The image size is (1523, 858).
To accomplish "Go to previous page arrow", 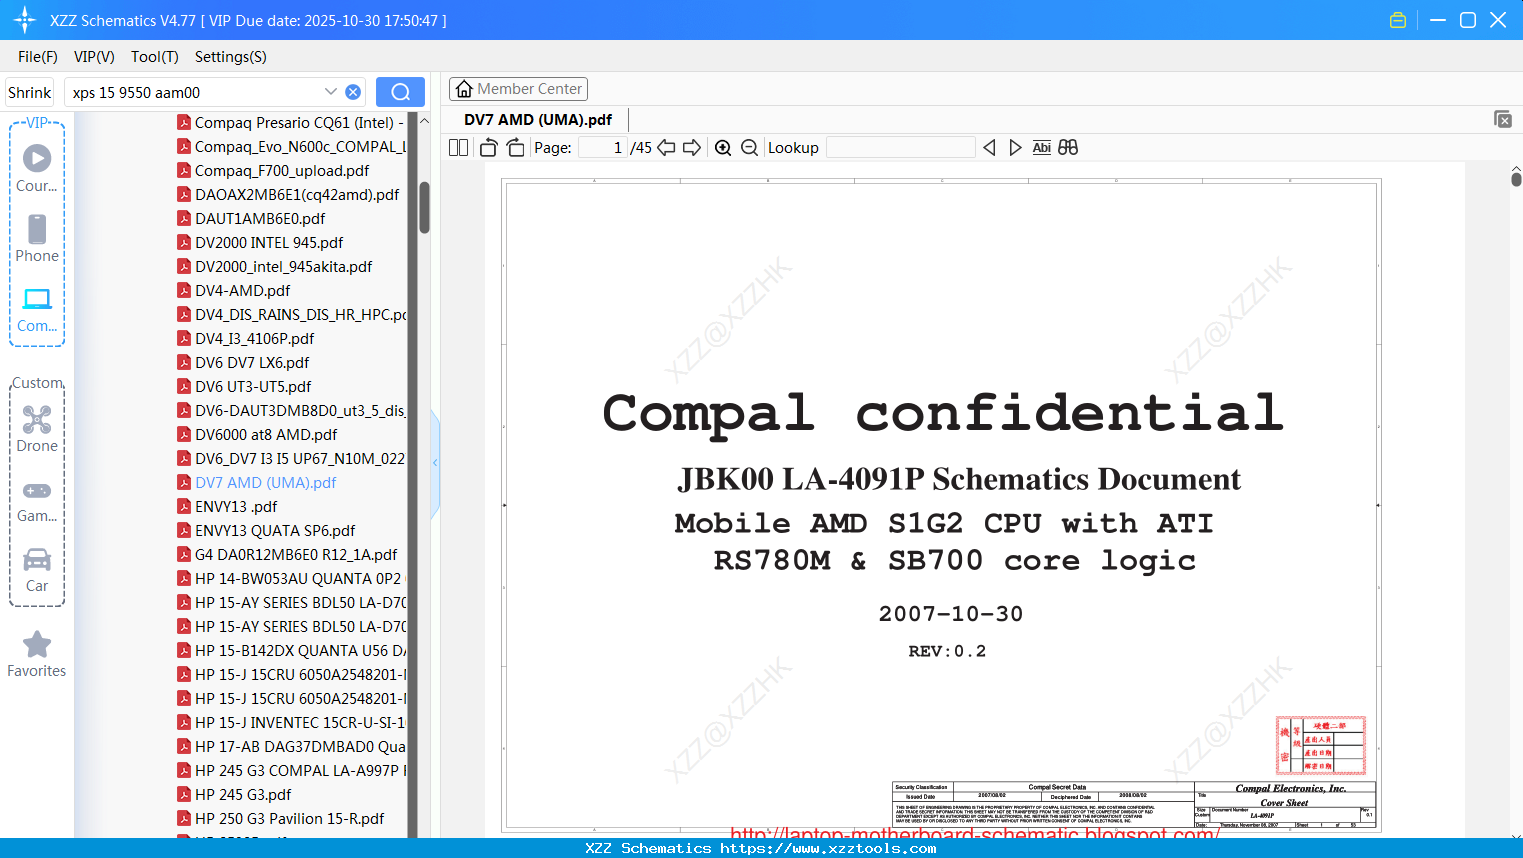I will (666, 148).
